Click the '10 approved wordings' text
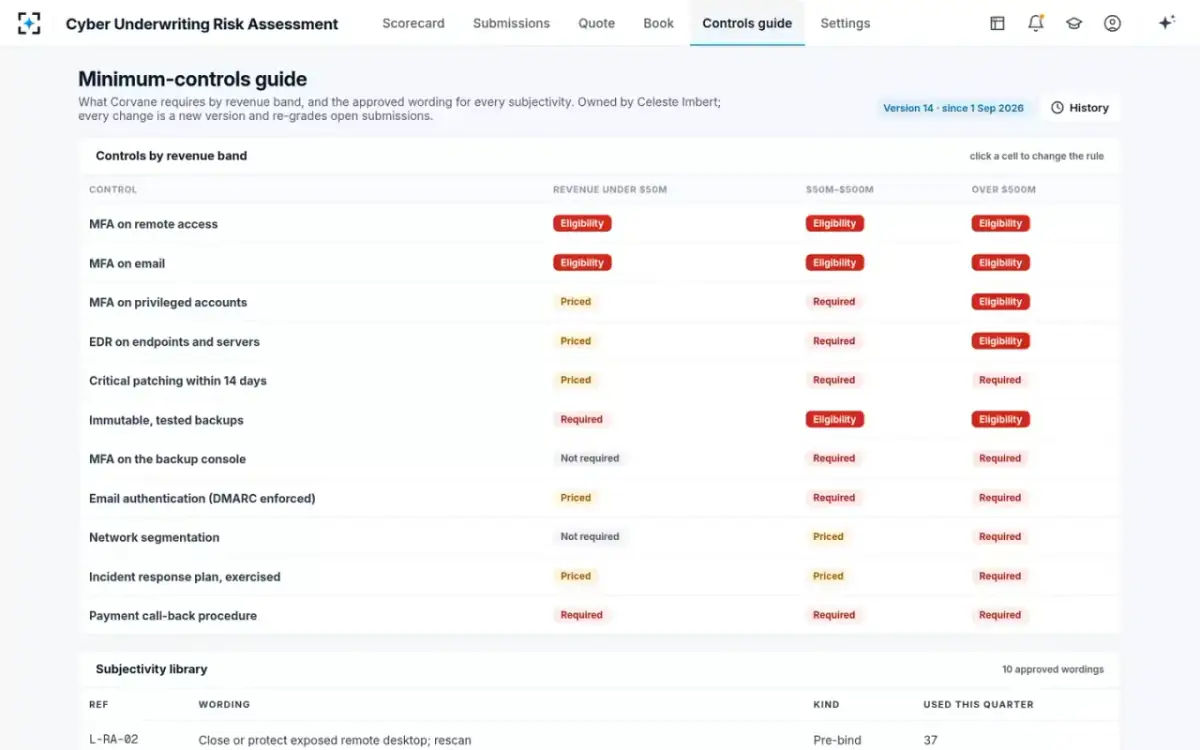 click(1053, 669)
